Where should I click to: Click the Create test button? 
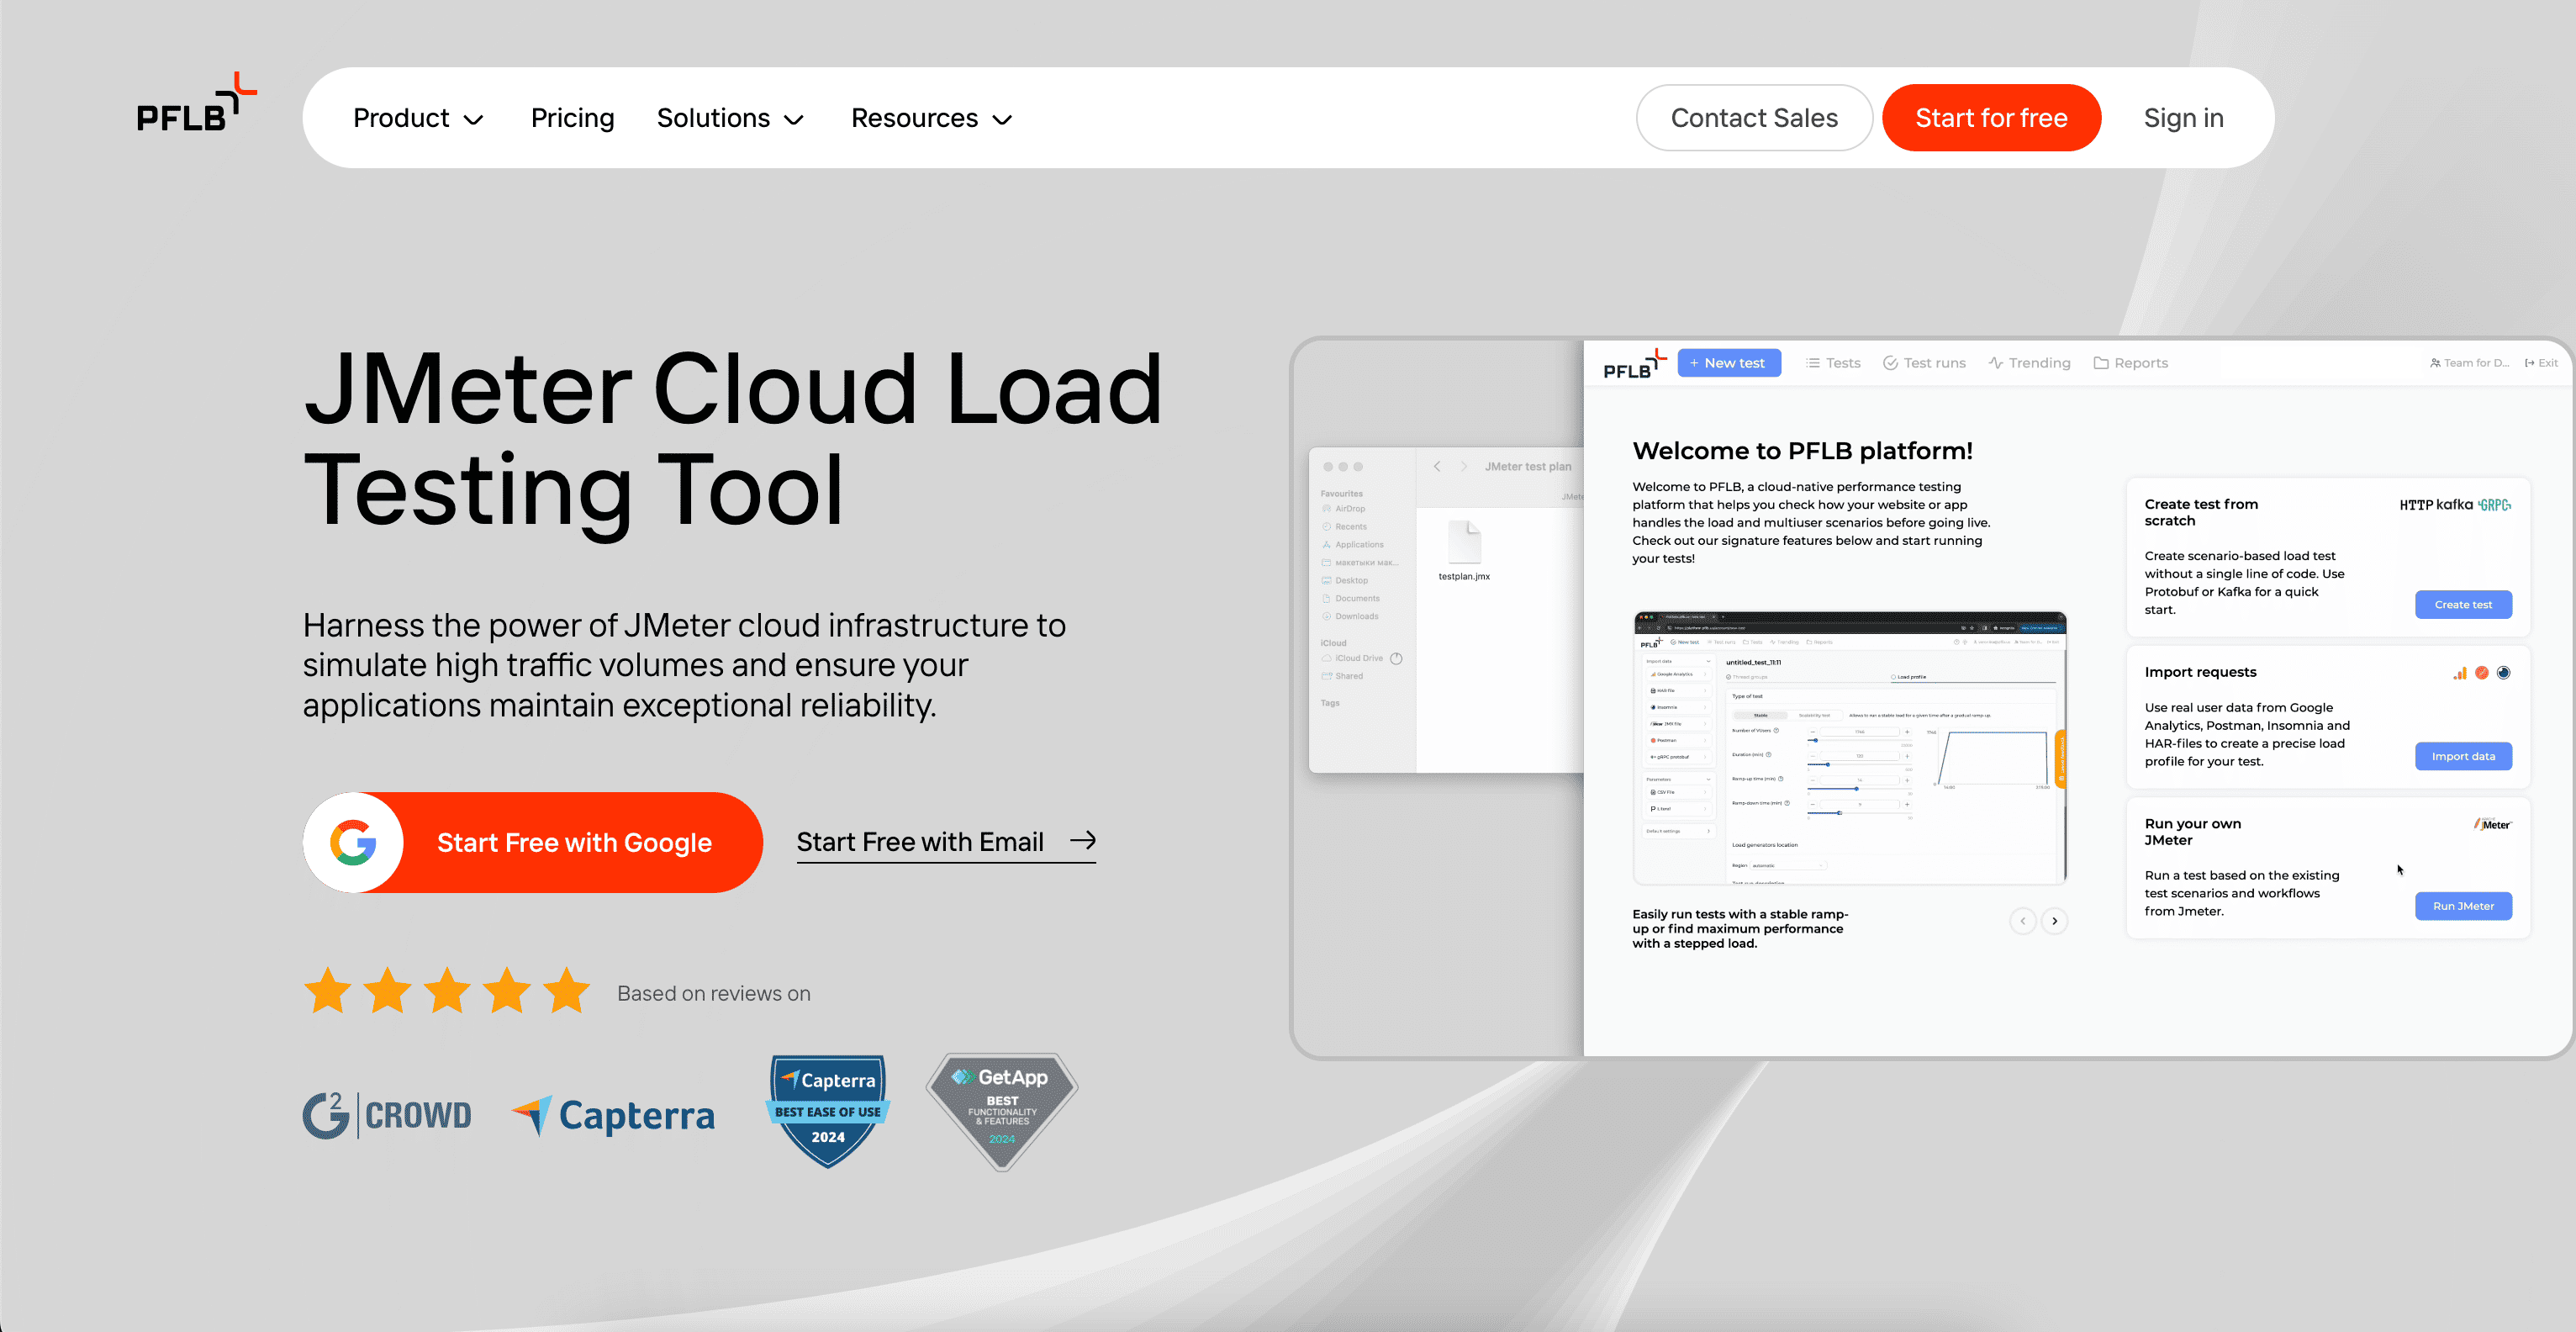click(2463, 604)
